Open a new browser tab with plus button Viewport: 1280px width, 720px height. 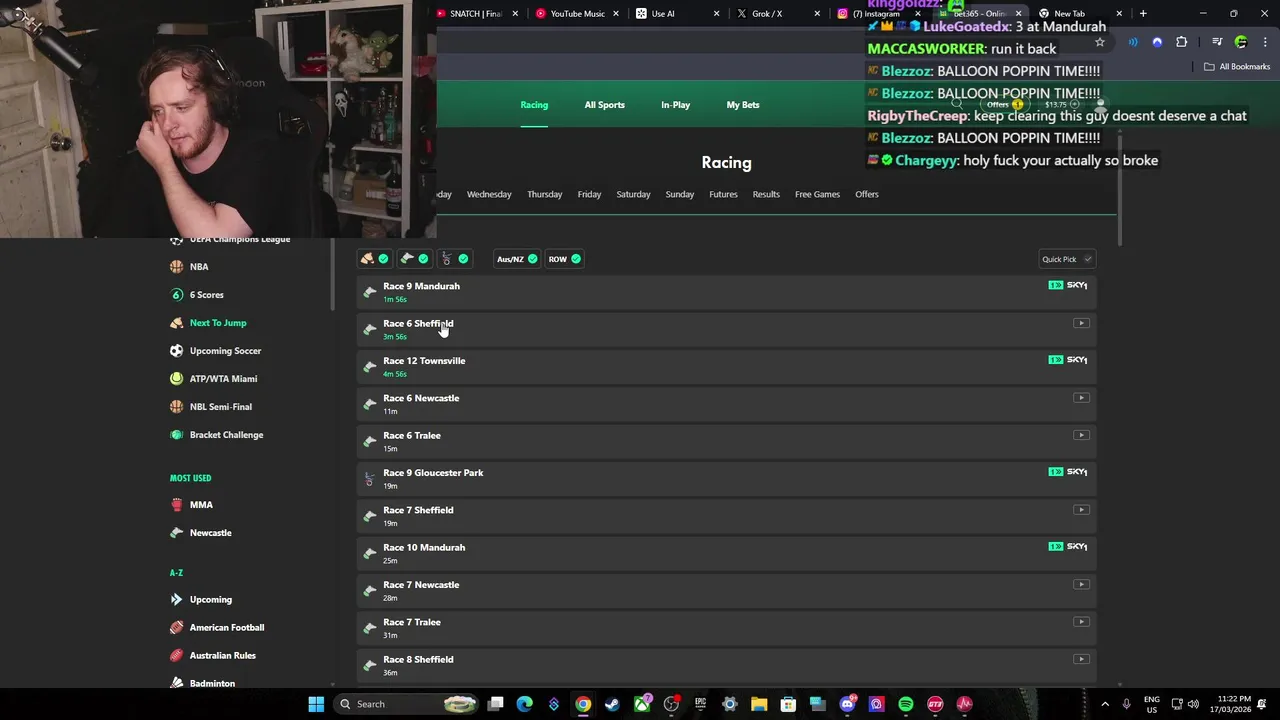coord(1143,14)
